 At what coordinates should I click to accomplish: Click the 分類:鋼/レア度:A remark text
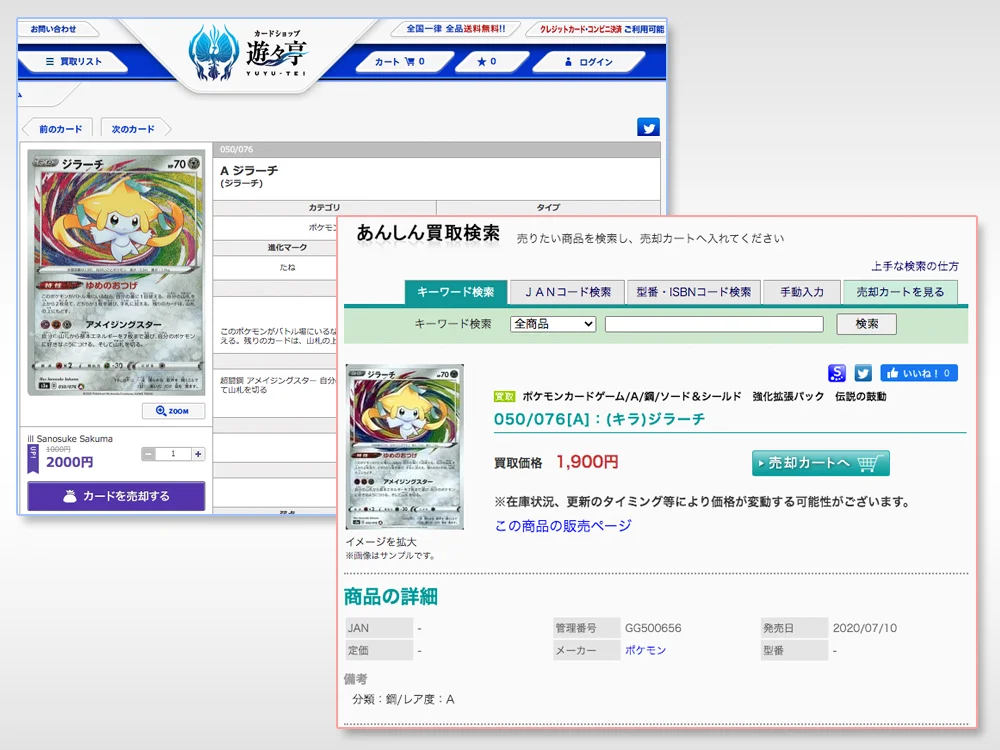click(404, 699)
